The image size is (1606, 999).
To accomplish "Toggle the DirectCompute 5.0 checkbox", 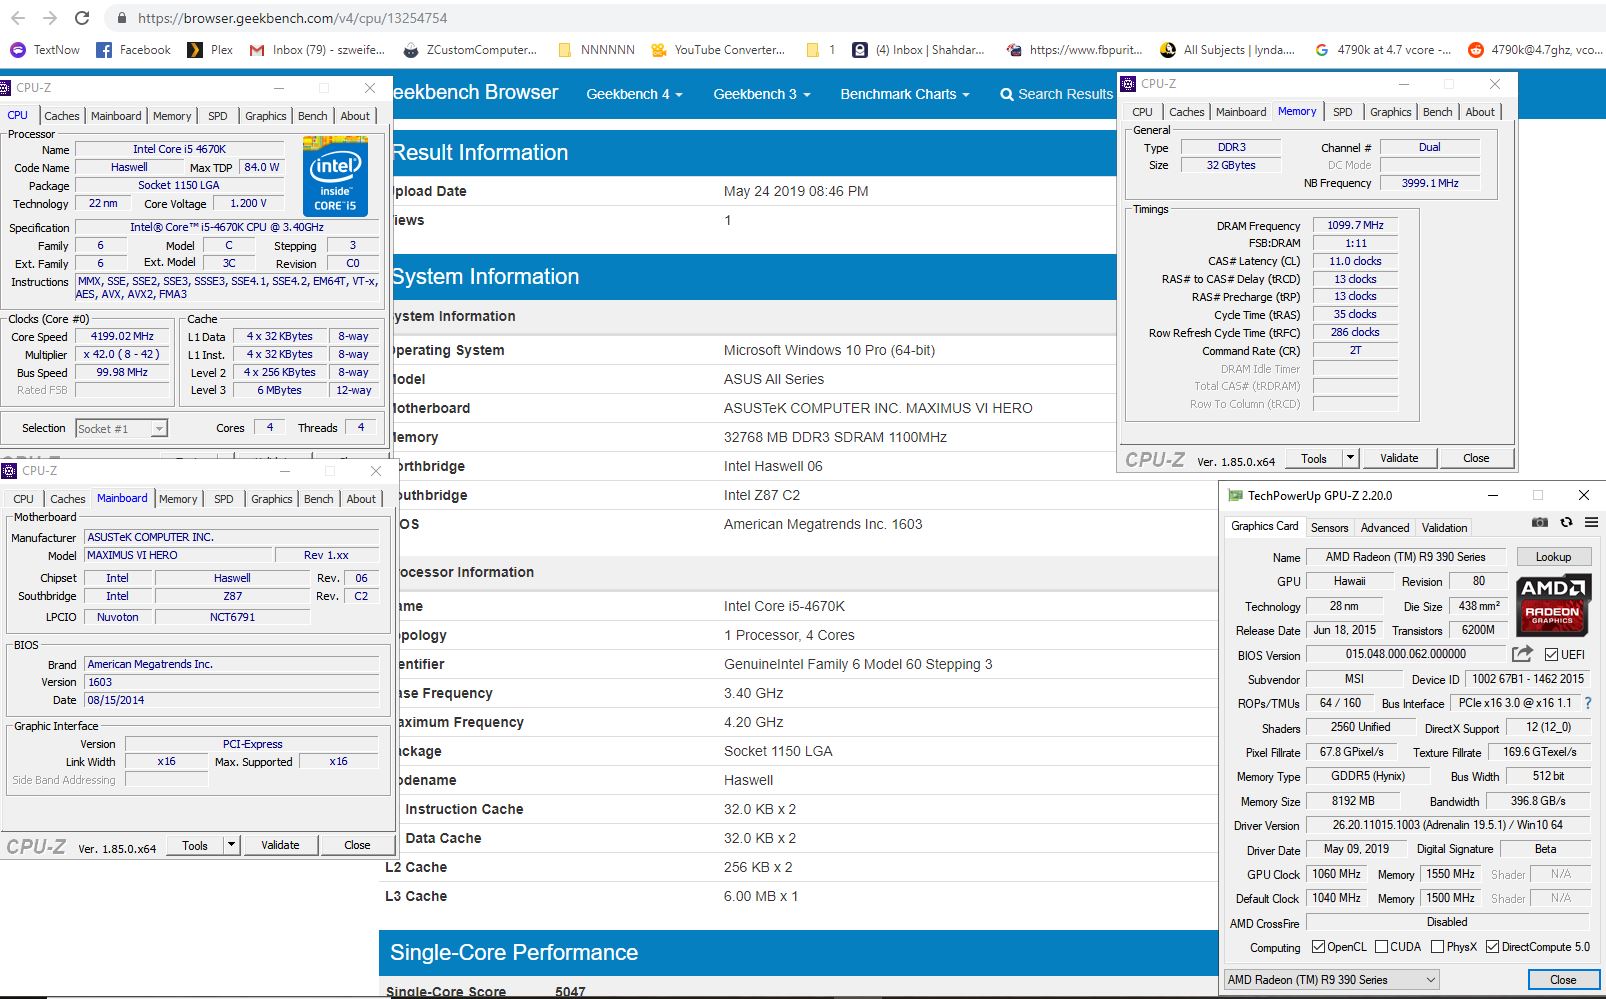I will (x=1492, y=947).
